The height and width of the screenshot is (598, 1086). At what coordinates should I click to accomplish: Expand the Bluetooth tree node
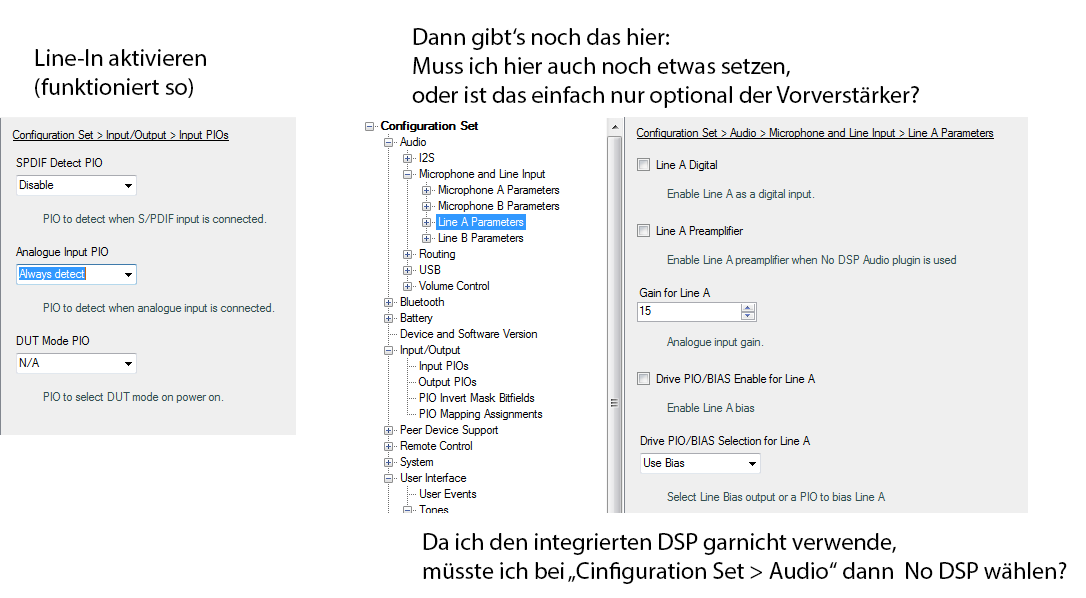pyautogui.click(x=389, y=302)
